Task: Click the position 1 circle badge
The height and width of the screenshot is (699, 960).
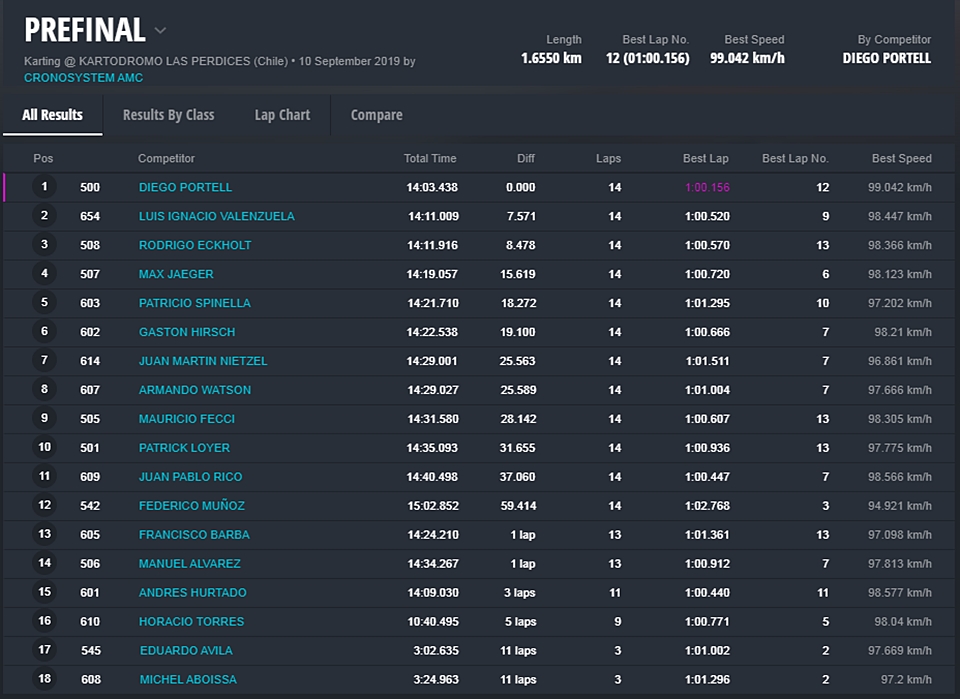Action: pyautogui.click(x=44, y=187)
